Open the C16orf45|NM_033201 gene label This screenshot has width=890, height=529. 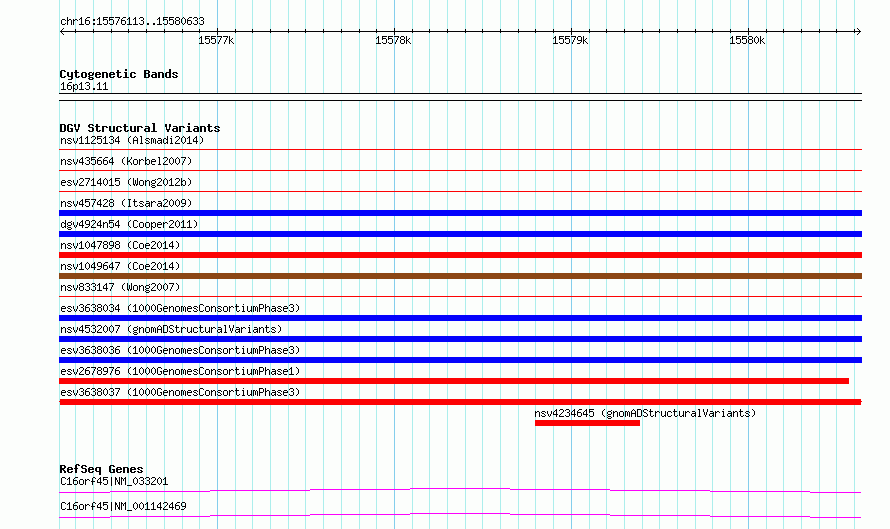coord(114,481)
